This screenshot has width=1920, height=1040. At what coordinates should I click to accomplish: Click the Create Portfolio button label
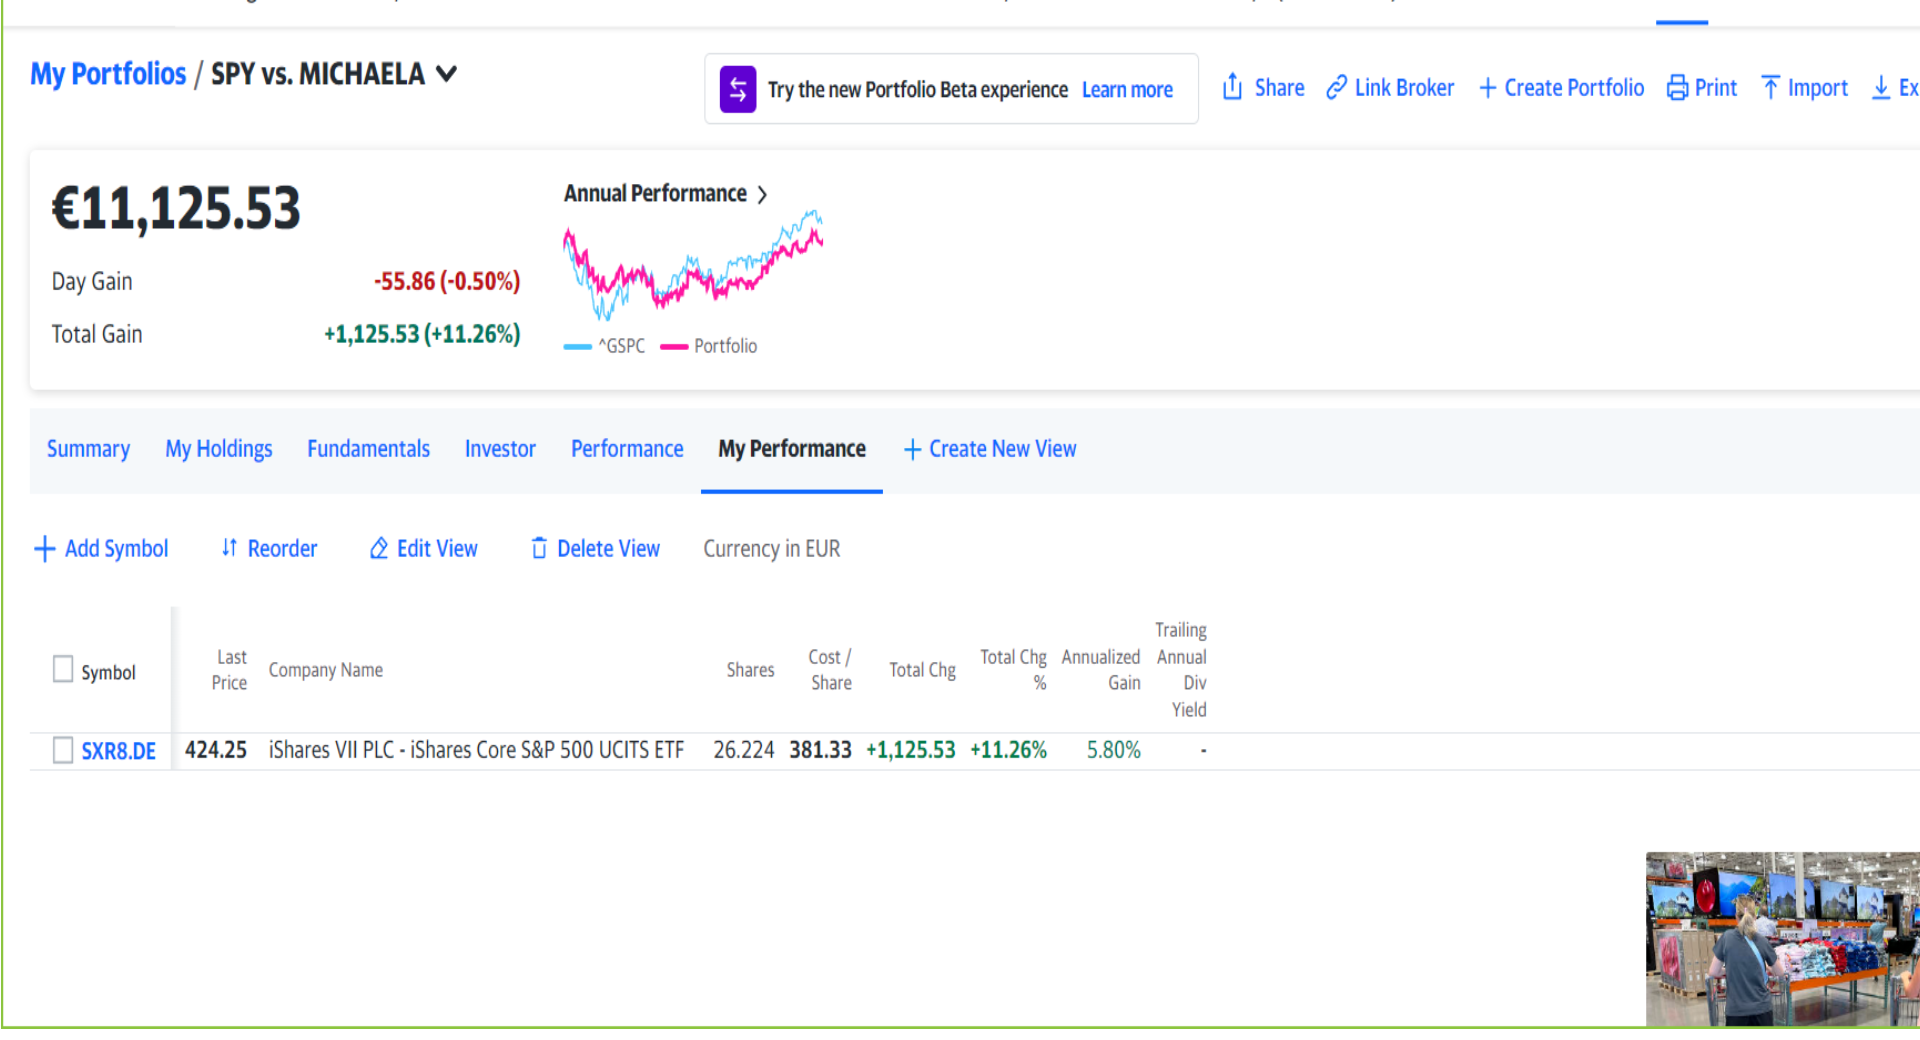click(1574, 88)
